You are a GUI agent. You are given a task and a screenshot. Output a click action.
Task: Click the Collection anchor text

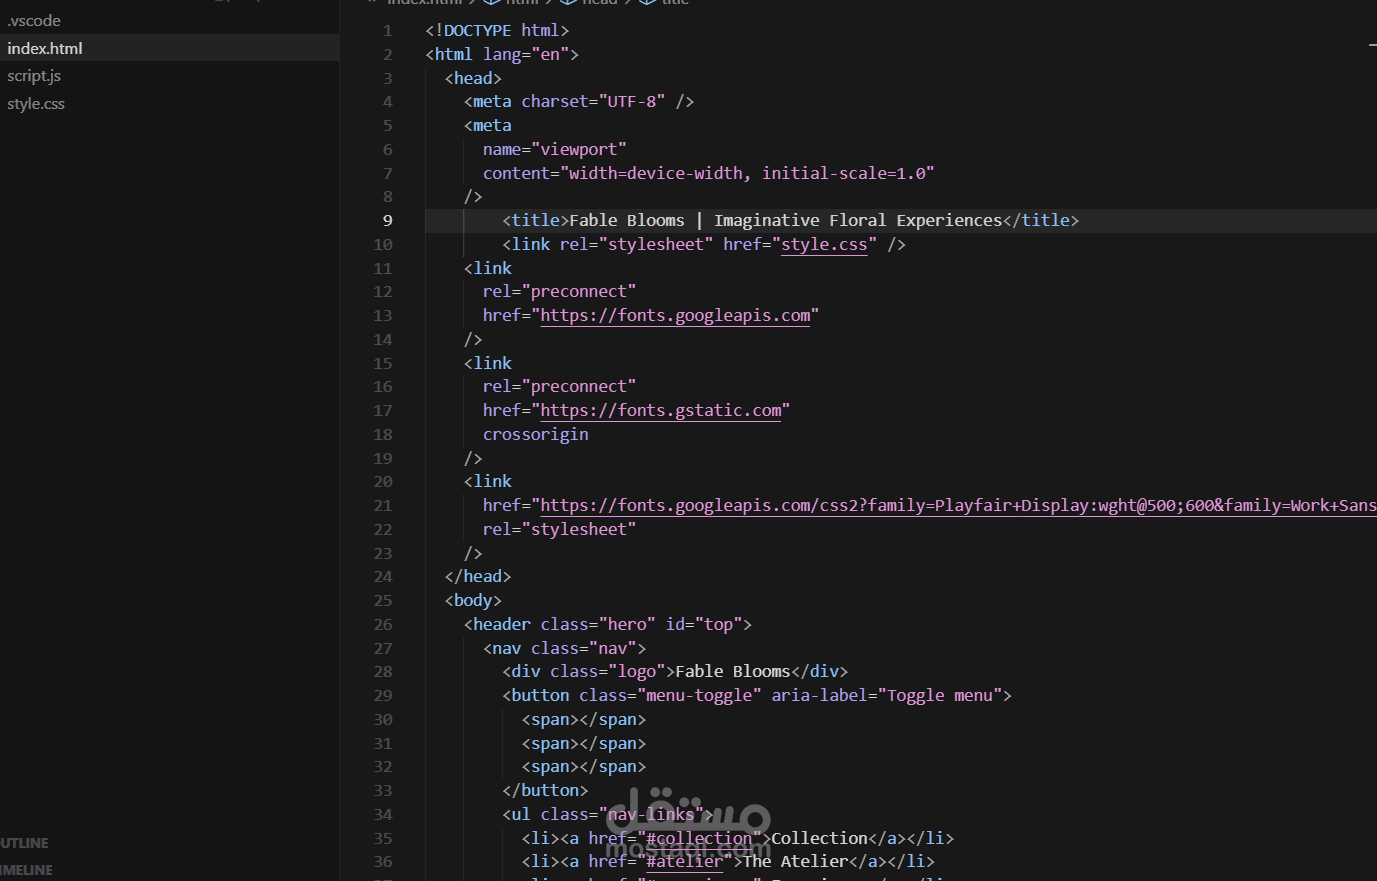pos(819,838)
